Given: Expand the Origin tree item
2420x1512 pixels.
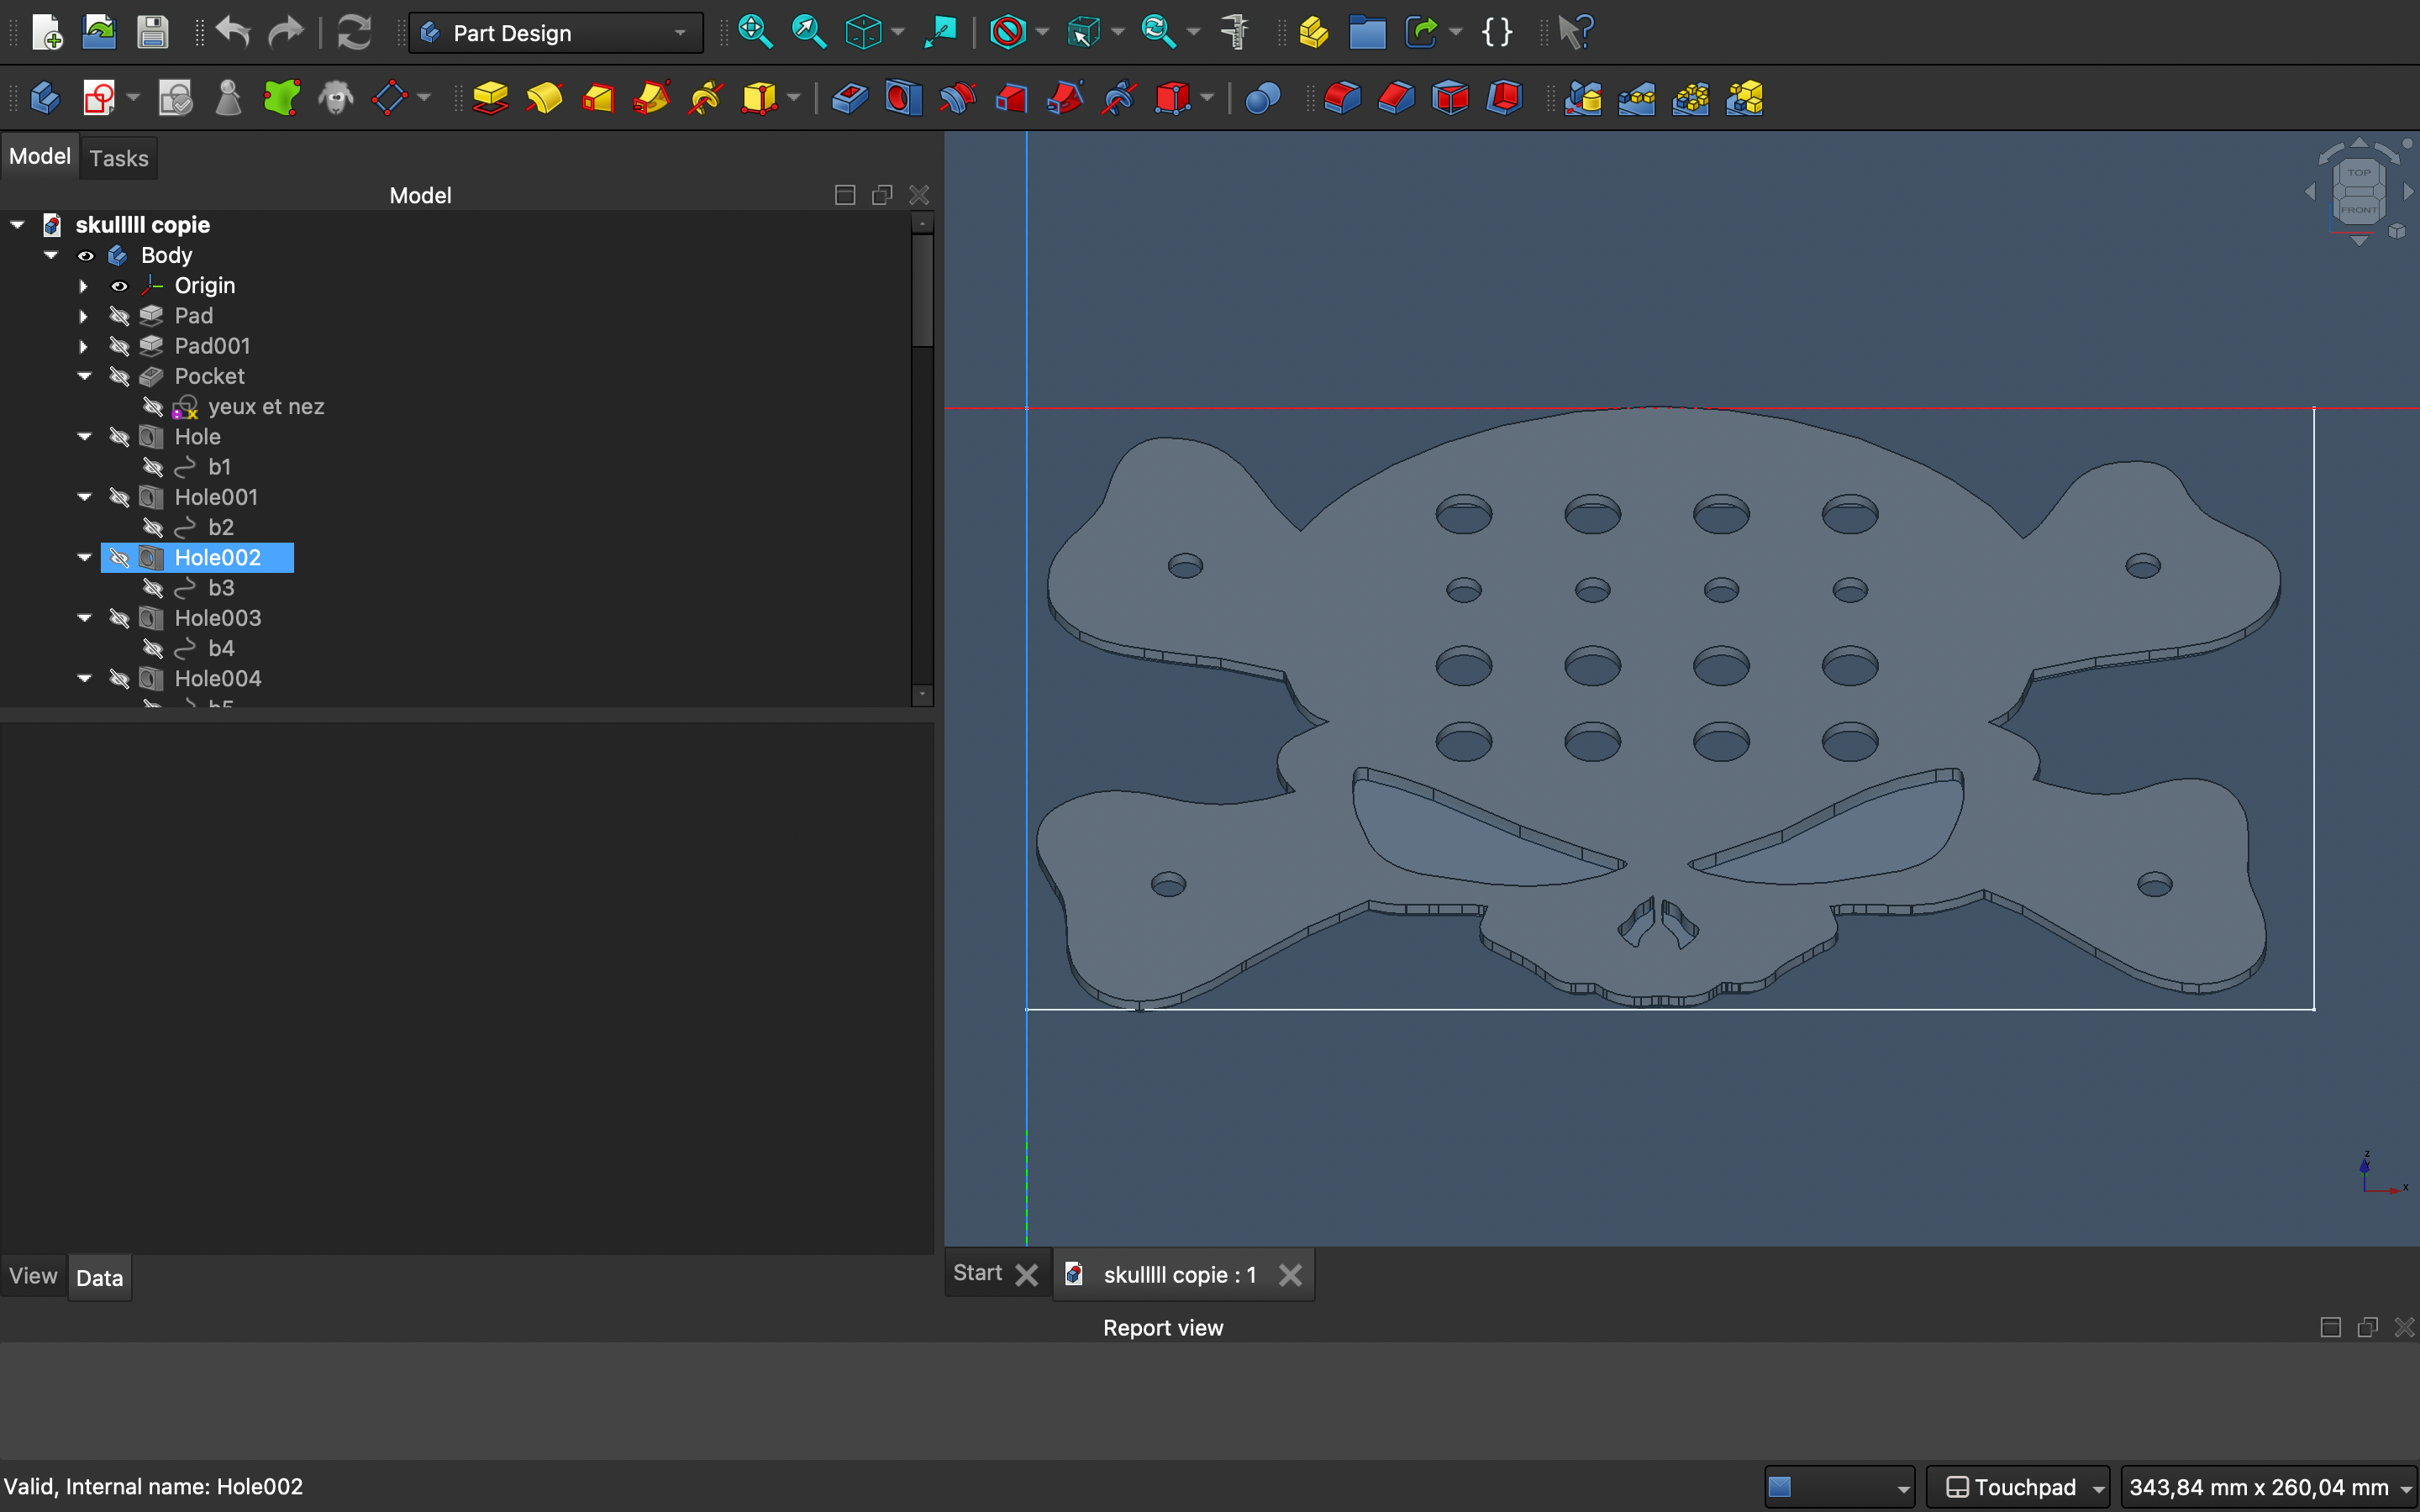Looking at the screenshot, I should 84,286.
